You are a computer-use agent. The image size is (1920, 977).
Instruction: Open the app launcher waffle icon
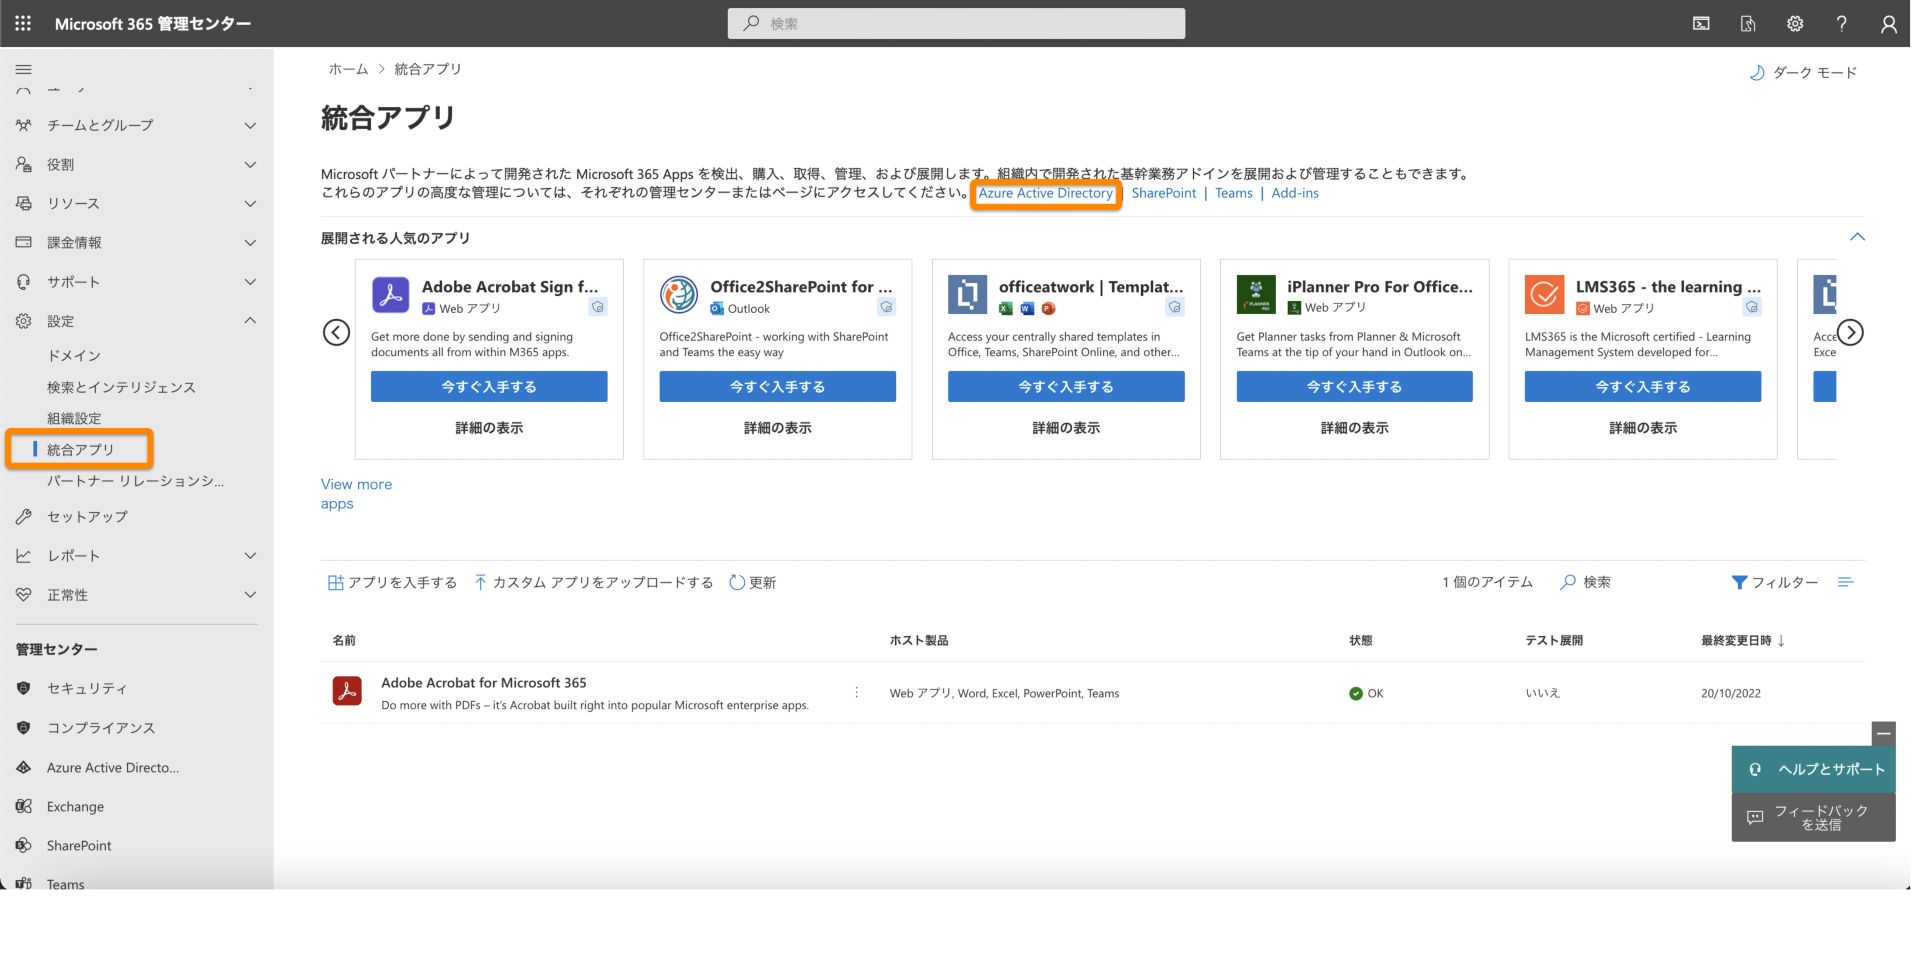(23, 23)
